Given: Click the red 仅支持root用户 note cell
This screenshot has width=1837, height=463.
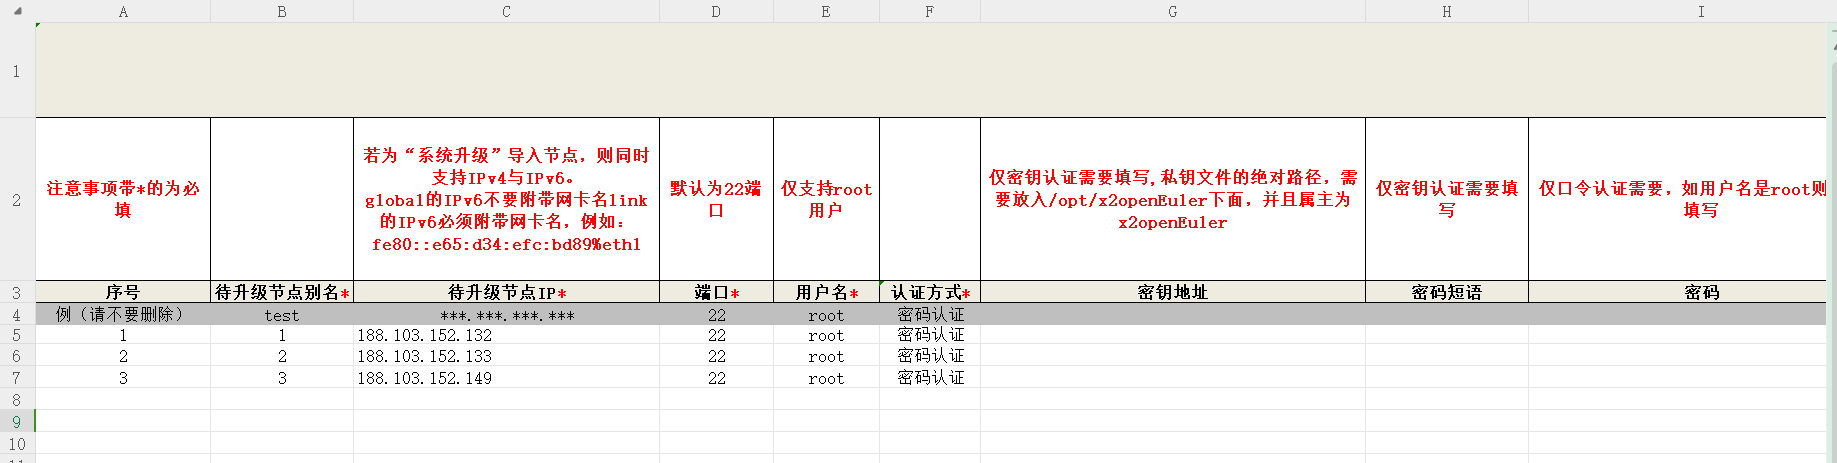Looking at the screenshot, I should tap(826, 199).
